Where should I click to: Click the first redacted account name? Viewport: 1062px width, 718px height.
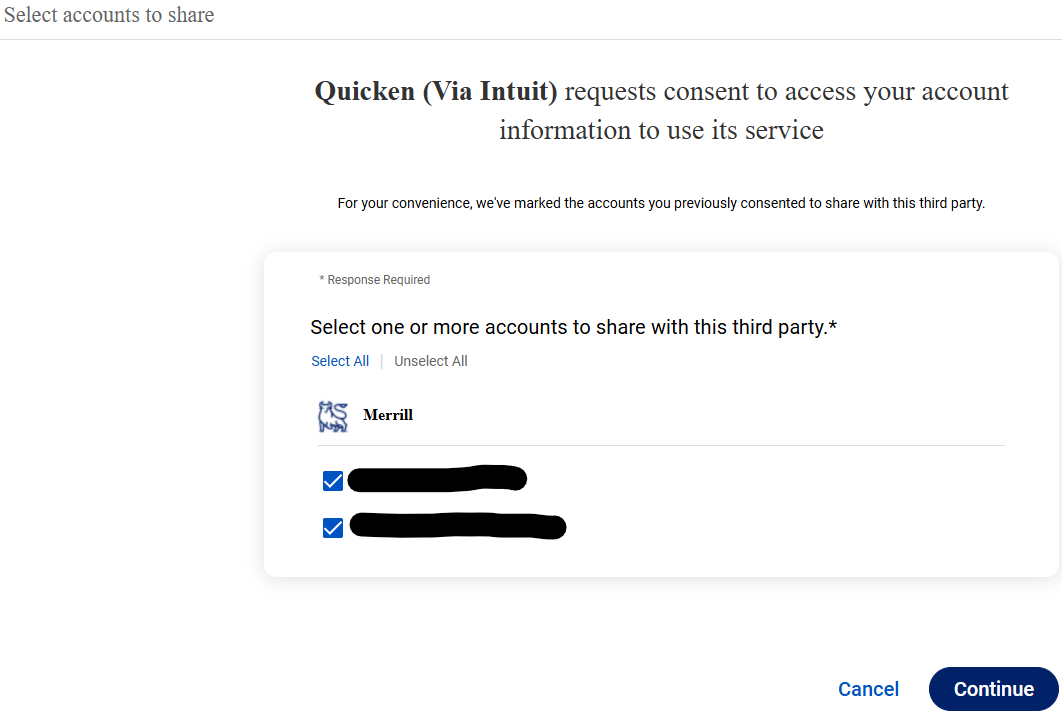pos(437,478)
